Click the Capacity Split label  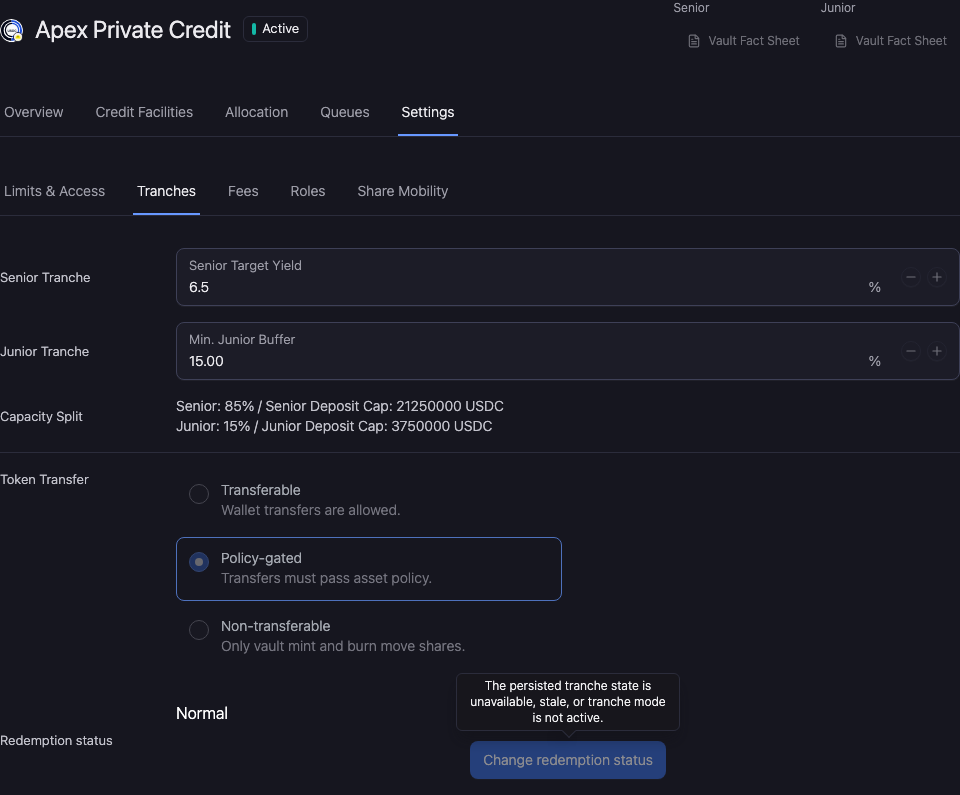pos(41,416)
